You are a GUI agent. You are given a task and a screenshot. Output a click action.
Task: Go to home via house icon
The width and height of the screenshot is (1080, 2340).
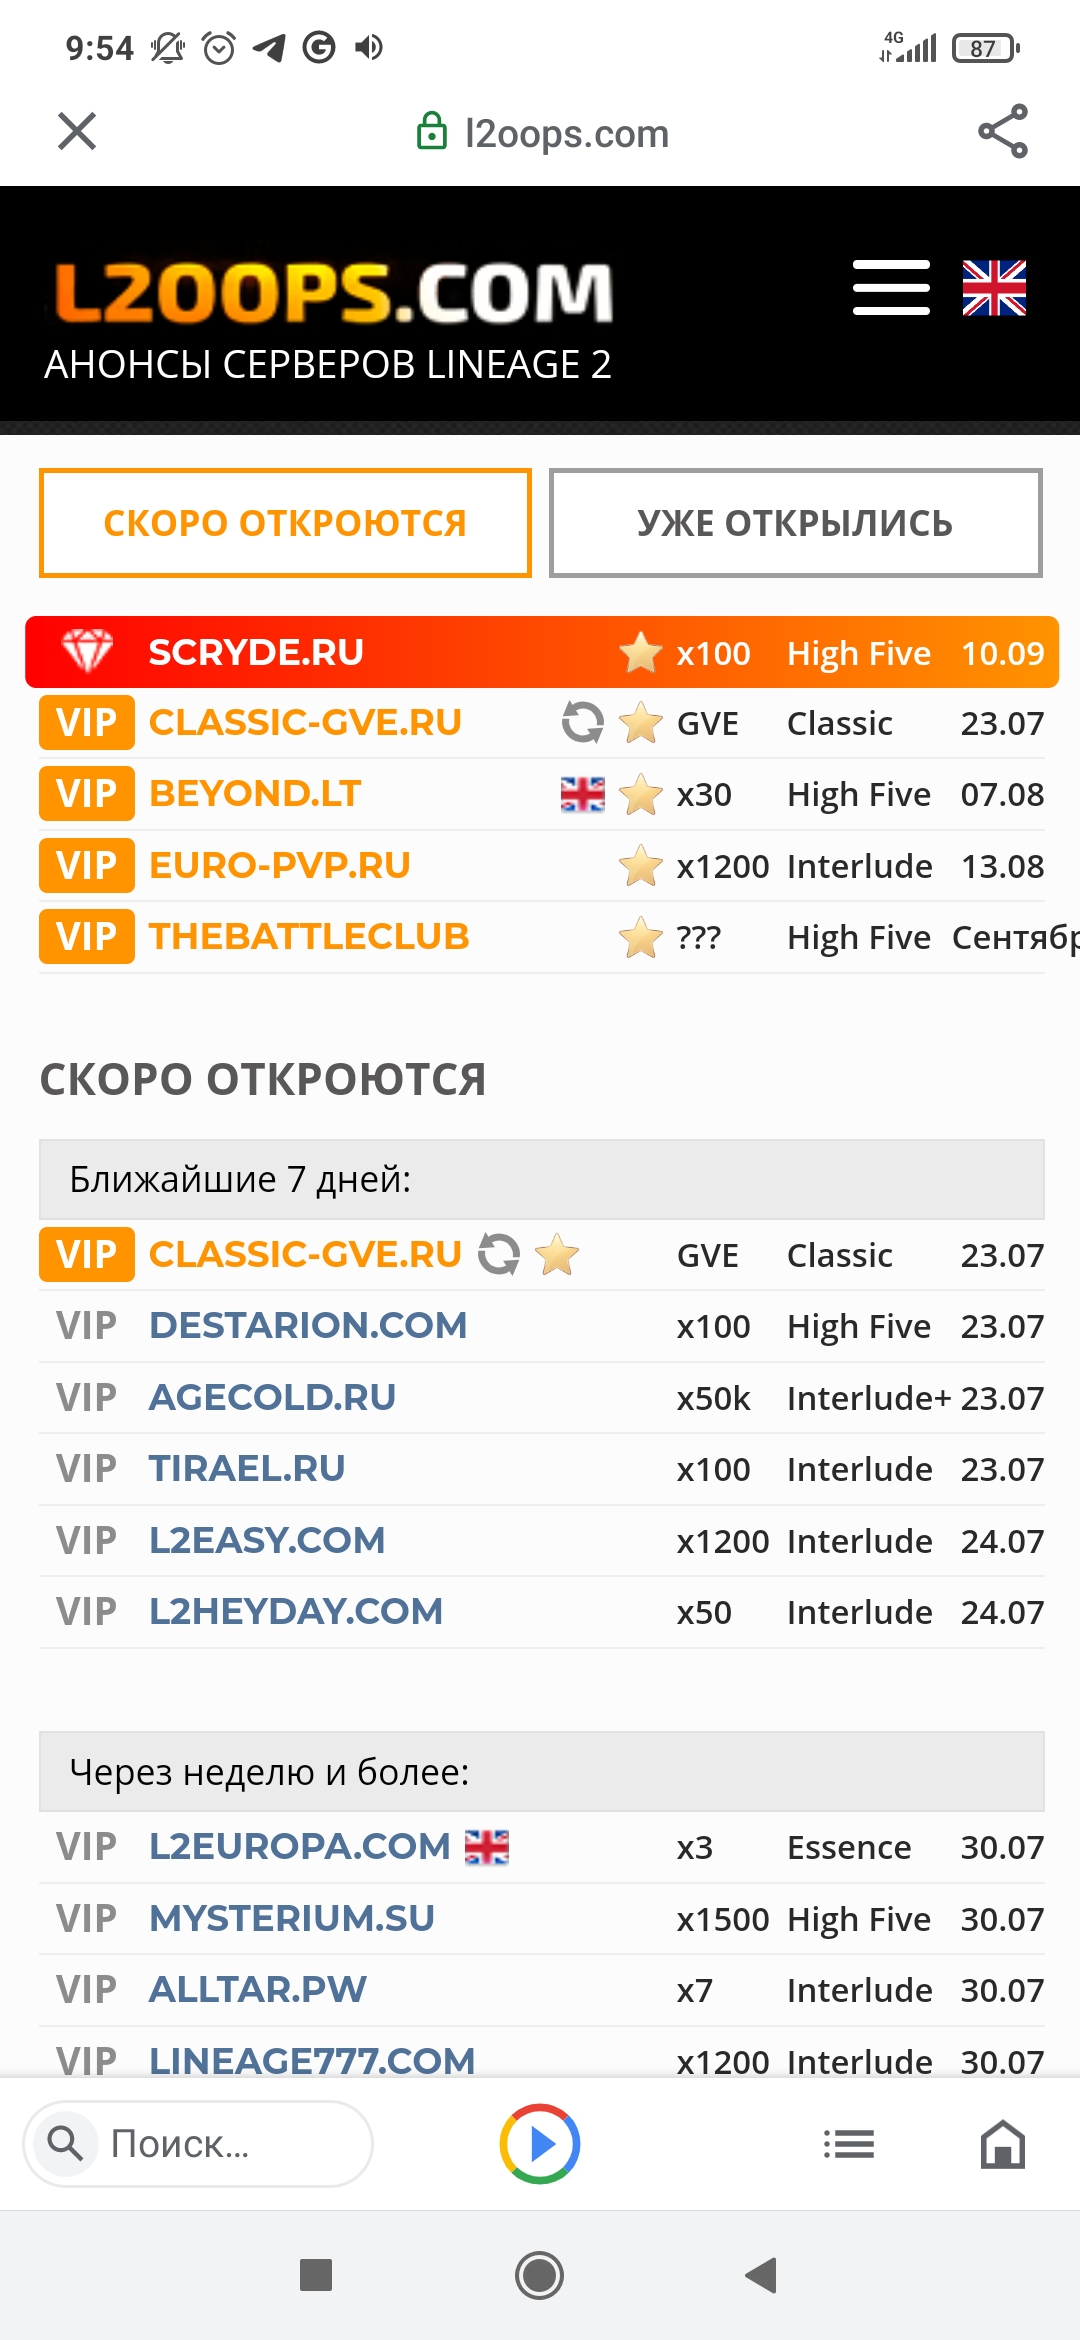pyautogui.click(x=1003, y=2144)
